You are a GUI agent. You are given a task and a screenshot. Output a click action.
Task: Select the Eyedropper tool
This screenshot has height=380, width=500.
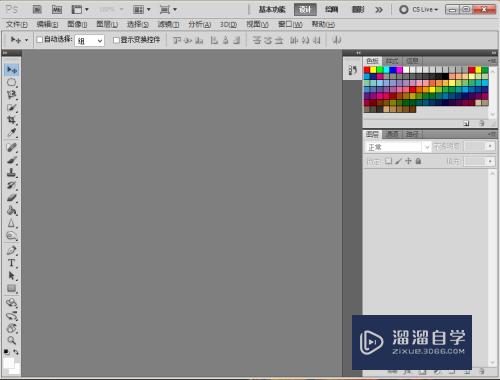point(12,133)
